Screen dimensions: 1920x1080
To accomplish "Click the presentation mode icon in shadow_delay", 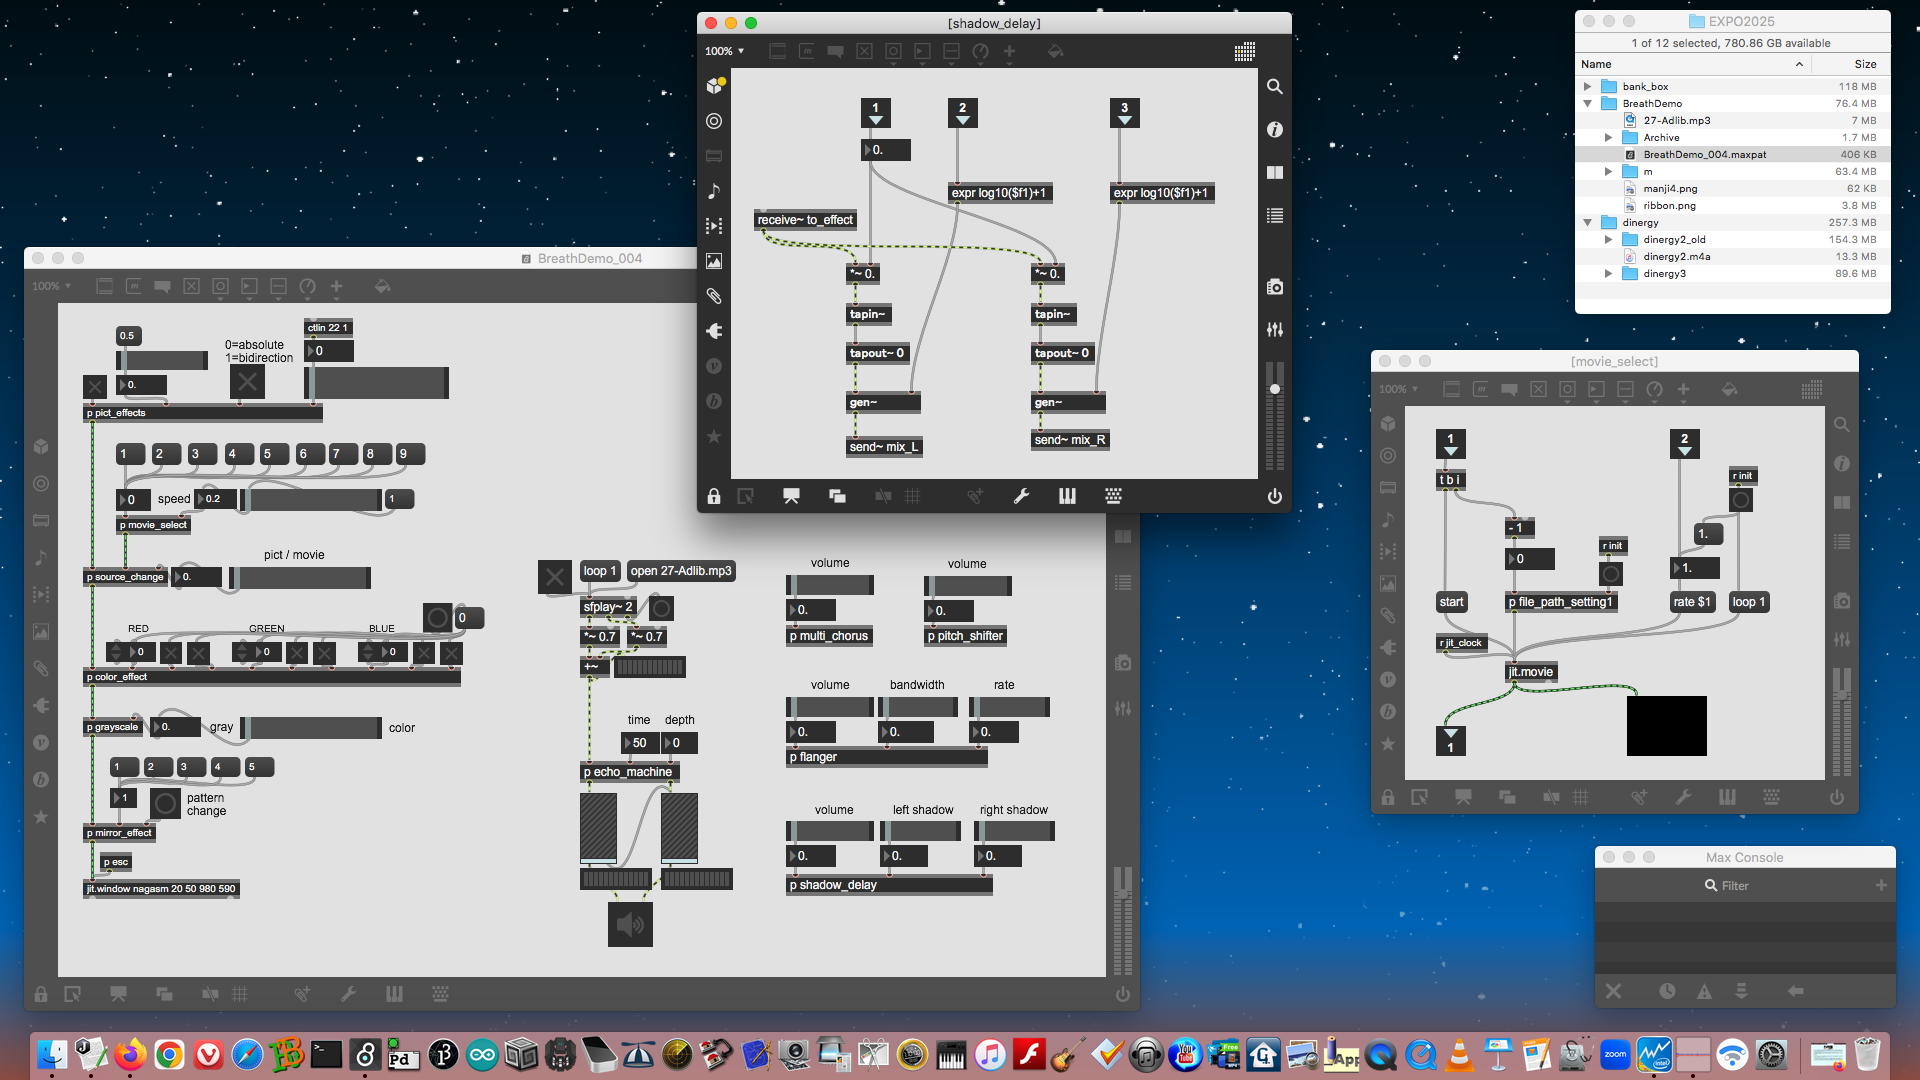I will (x=791, y=496).
